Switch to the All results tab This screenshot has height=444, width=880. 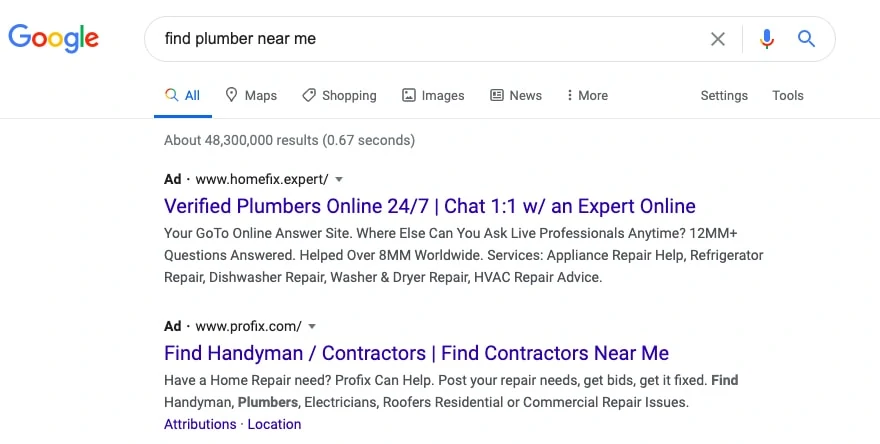click(183, 95)
